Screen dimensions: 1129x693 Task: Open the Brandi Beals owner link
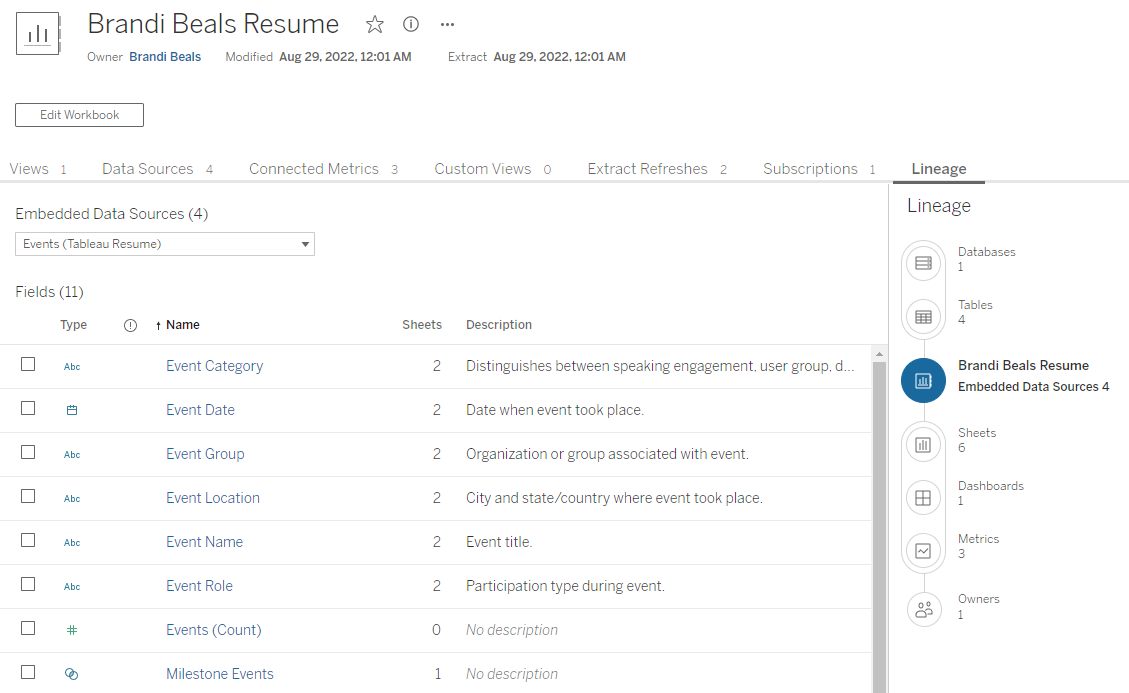click(x=165, y=57)
